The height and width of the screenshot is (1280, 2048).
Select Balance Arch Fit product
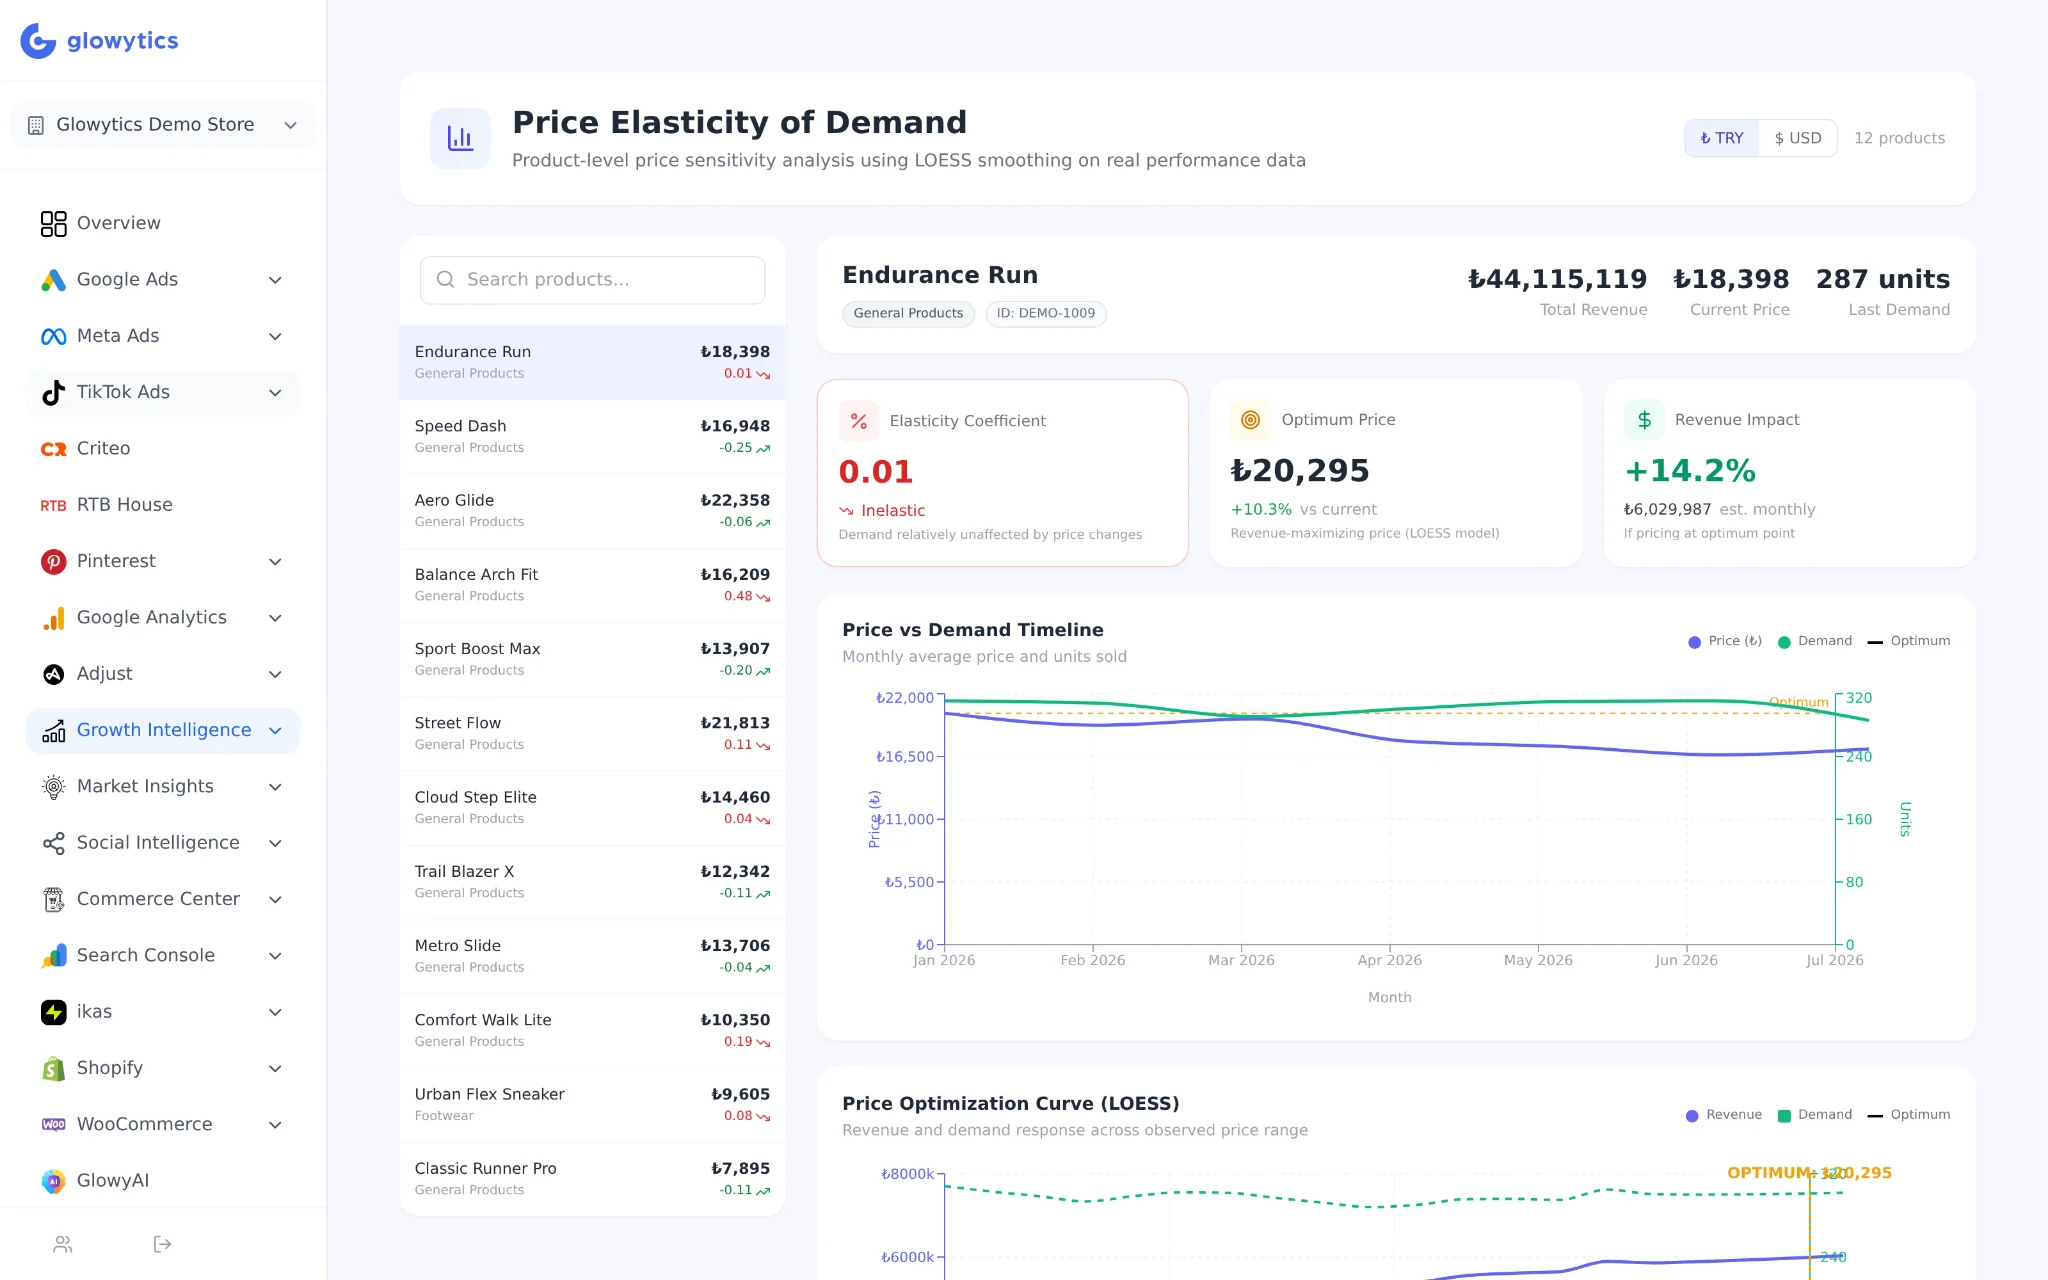coord(592,585)
